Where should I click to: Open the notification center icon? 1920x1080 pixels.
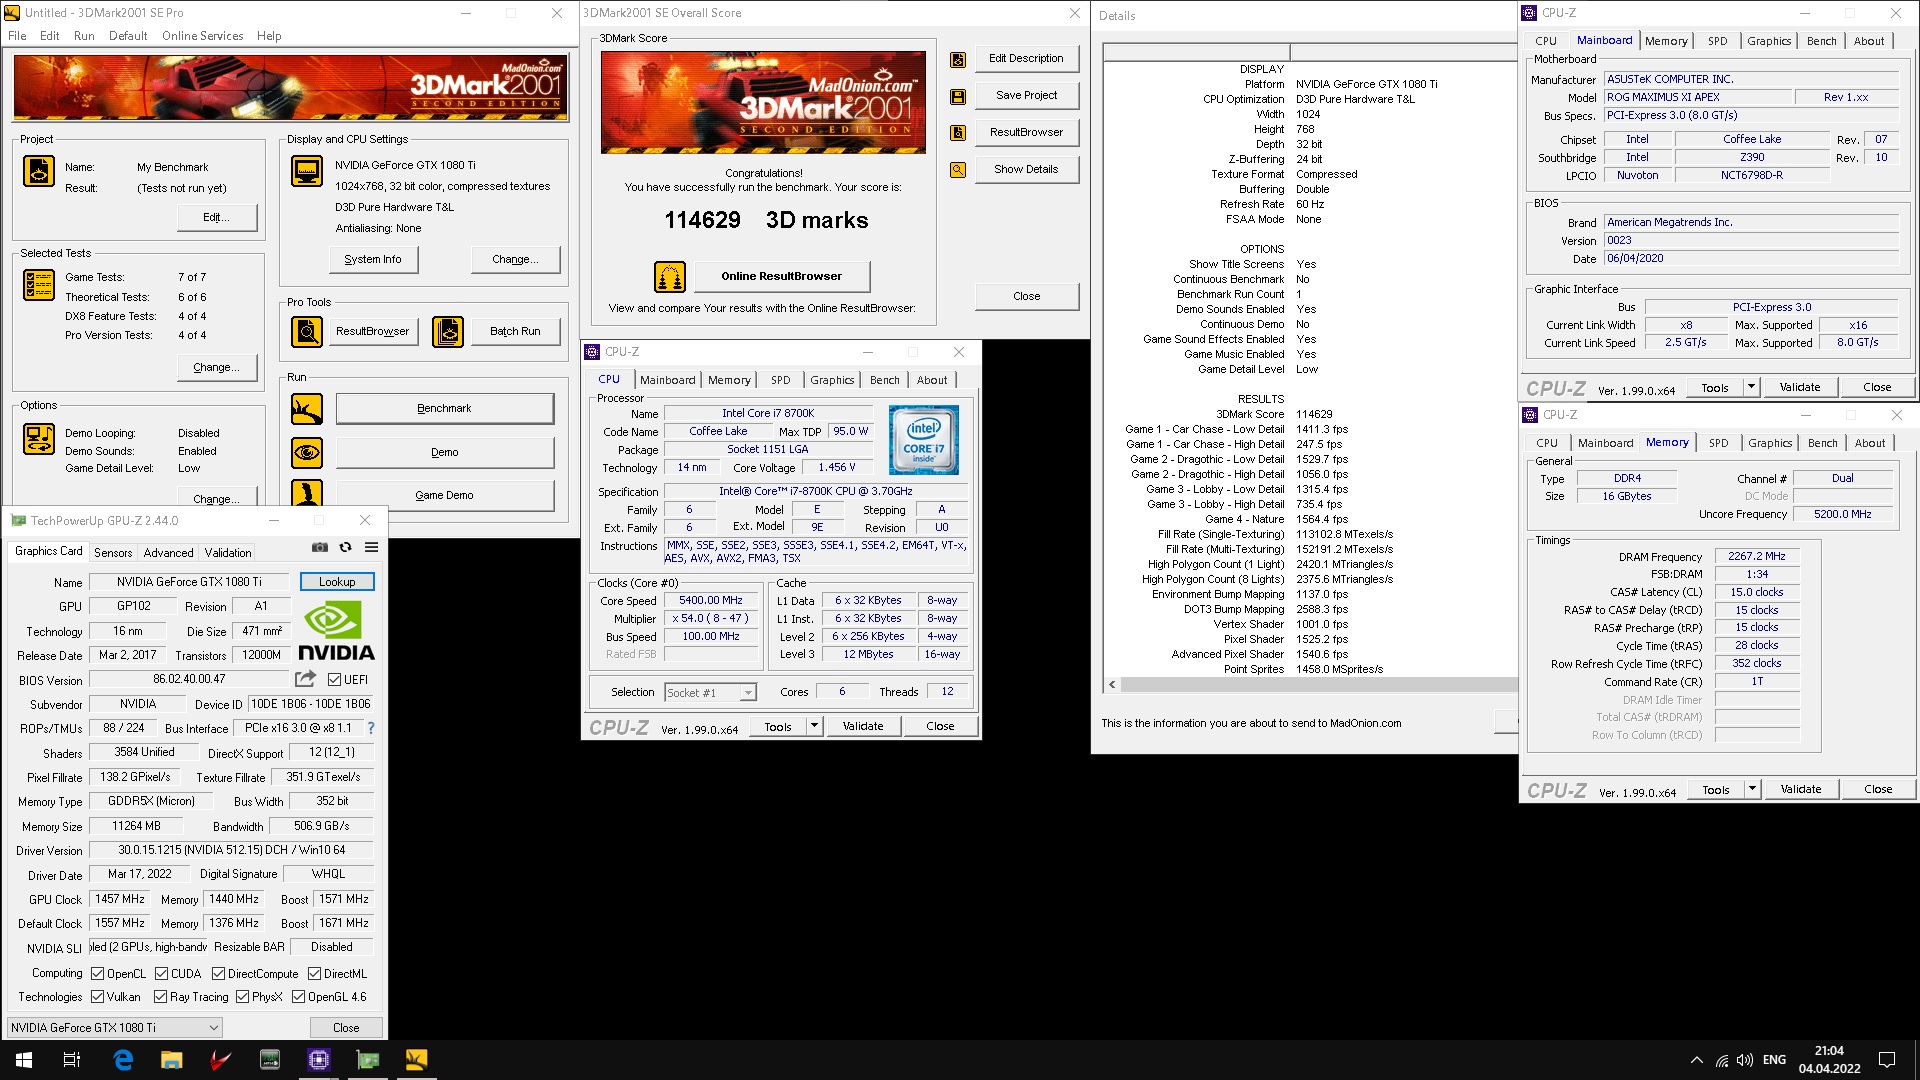[x=1887, y=1060]
